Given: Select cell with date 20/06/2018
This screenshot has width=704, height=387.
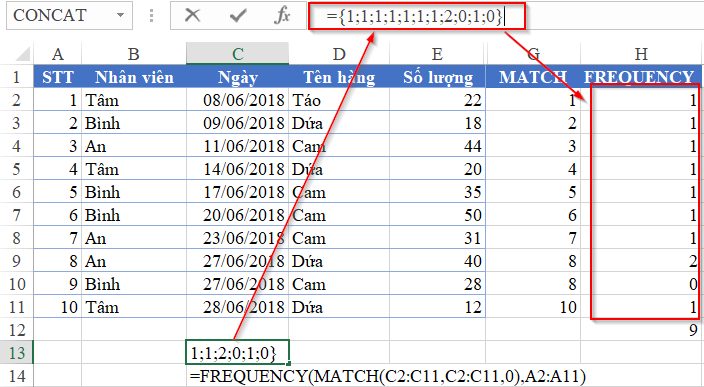Looking at the screenshot, I should point(238,215).
